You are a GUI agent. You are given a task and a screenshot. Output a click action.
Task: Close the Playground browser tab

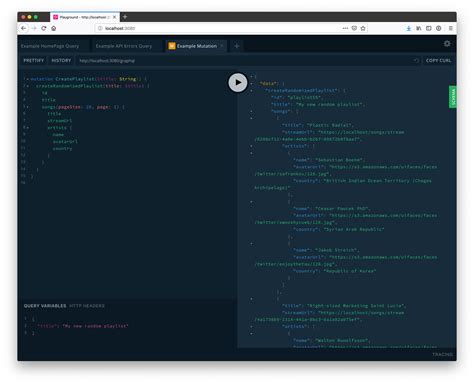click(x=115, y=17)
